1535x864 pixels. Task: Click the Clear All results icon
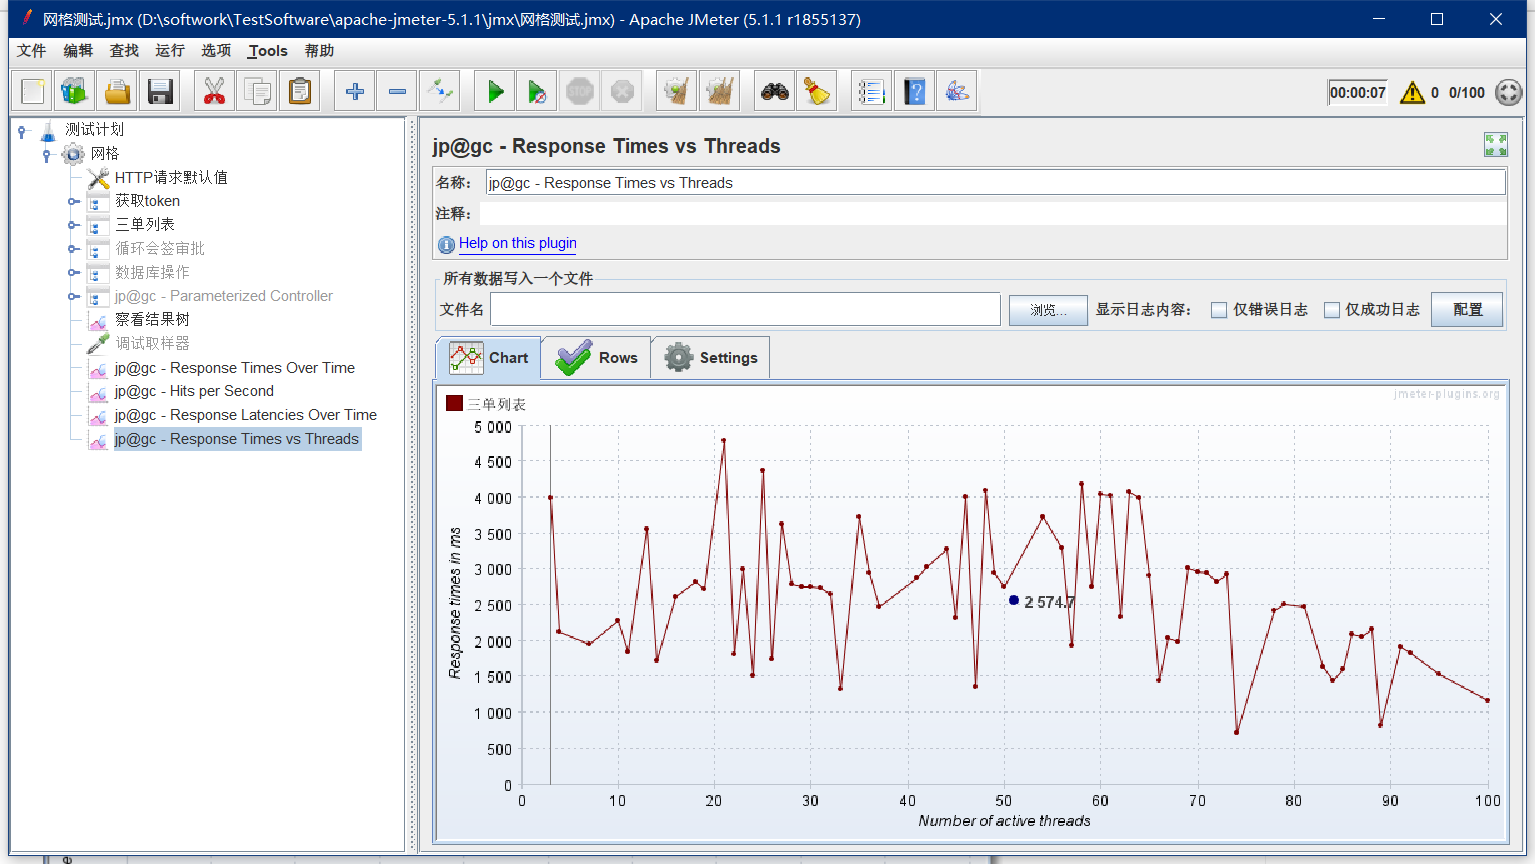coord(719,92)
